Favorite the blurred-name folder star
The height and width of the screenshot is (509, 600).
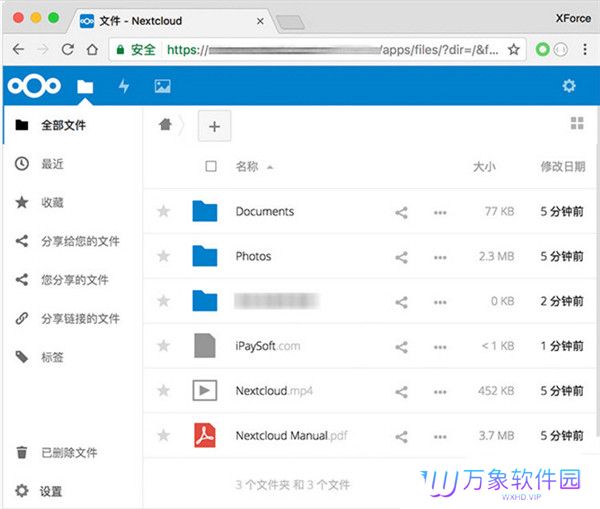click(164, 301)
